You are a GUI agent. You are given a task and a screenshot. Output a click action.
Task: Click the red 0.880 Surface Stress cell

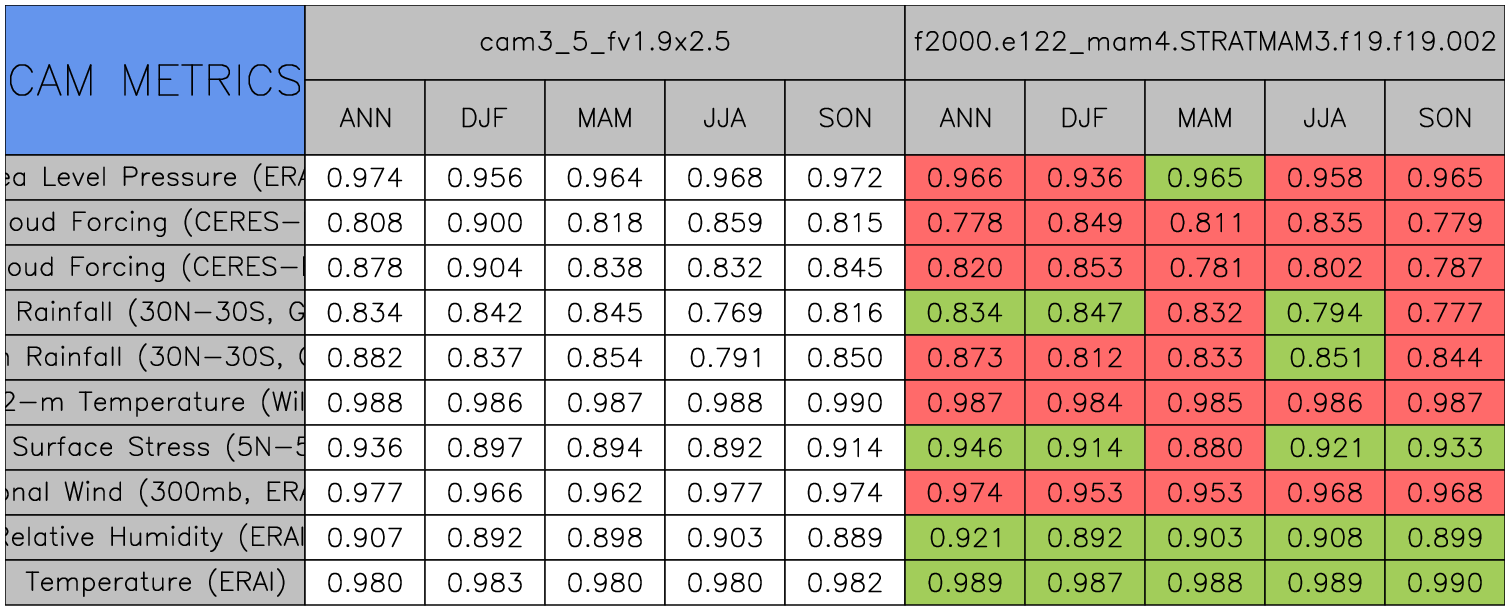coord(1204,448)
